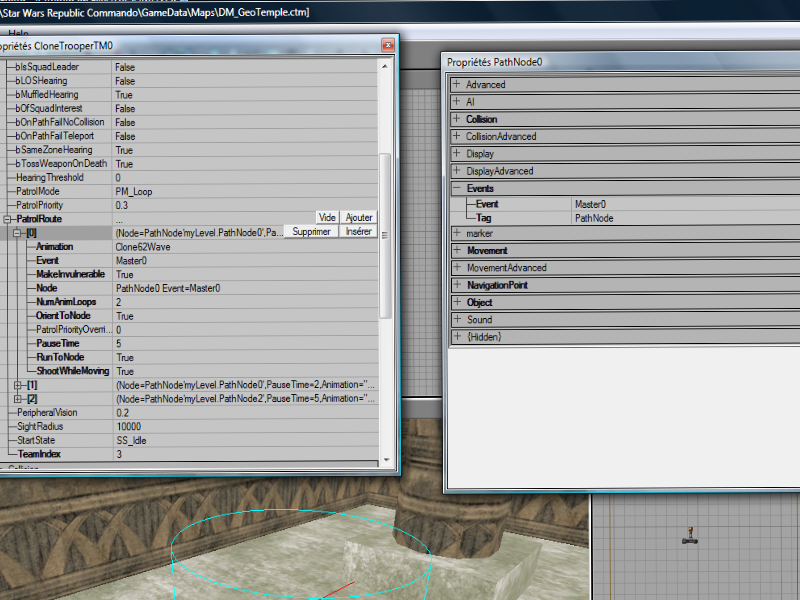Expand the marker category
This screenshot has height=600, width=800.
click(457, 233)
